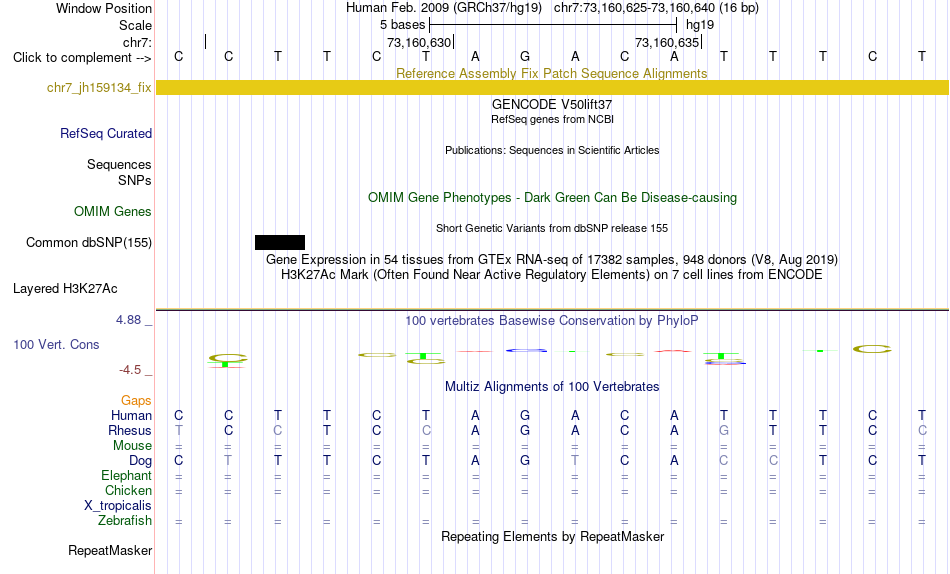The image size is (950, 574).
Task: Click the G base in the reference sequence row
Action: 525,56
